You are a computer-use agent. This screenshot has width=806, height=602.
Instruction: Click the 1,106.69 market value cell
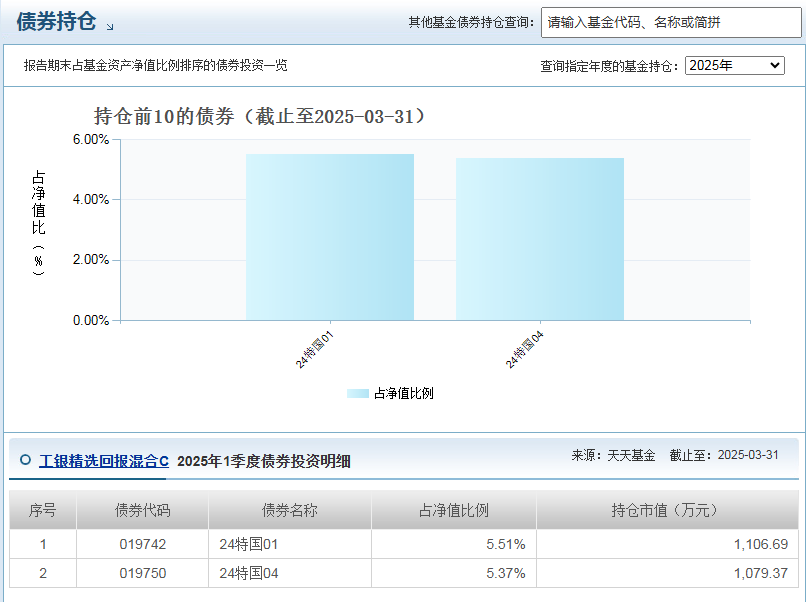[667, 544]
